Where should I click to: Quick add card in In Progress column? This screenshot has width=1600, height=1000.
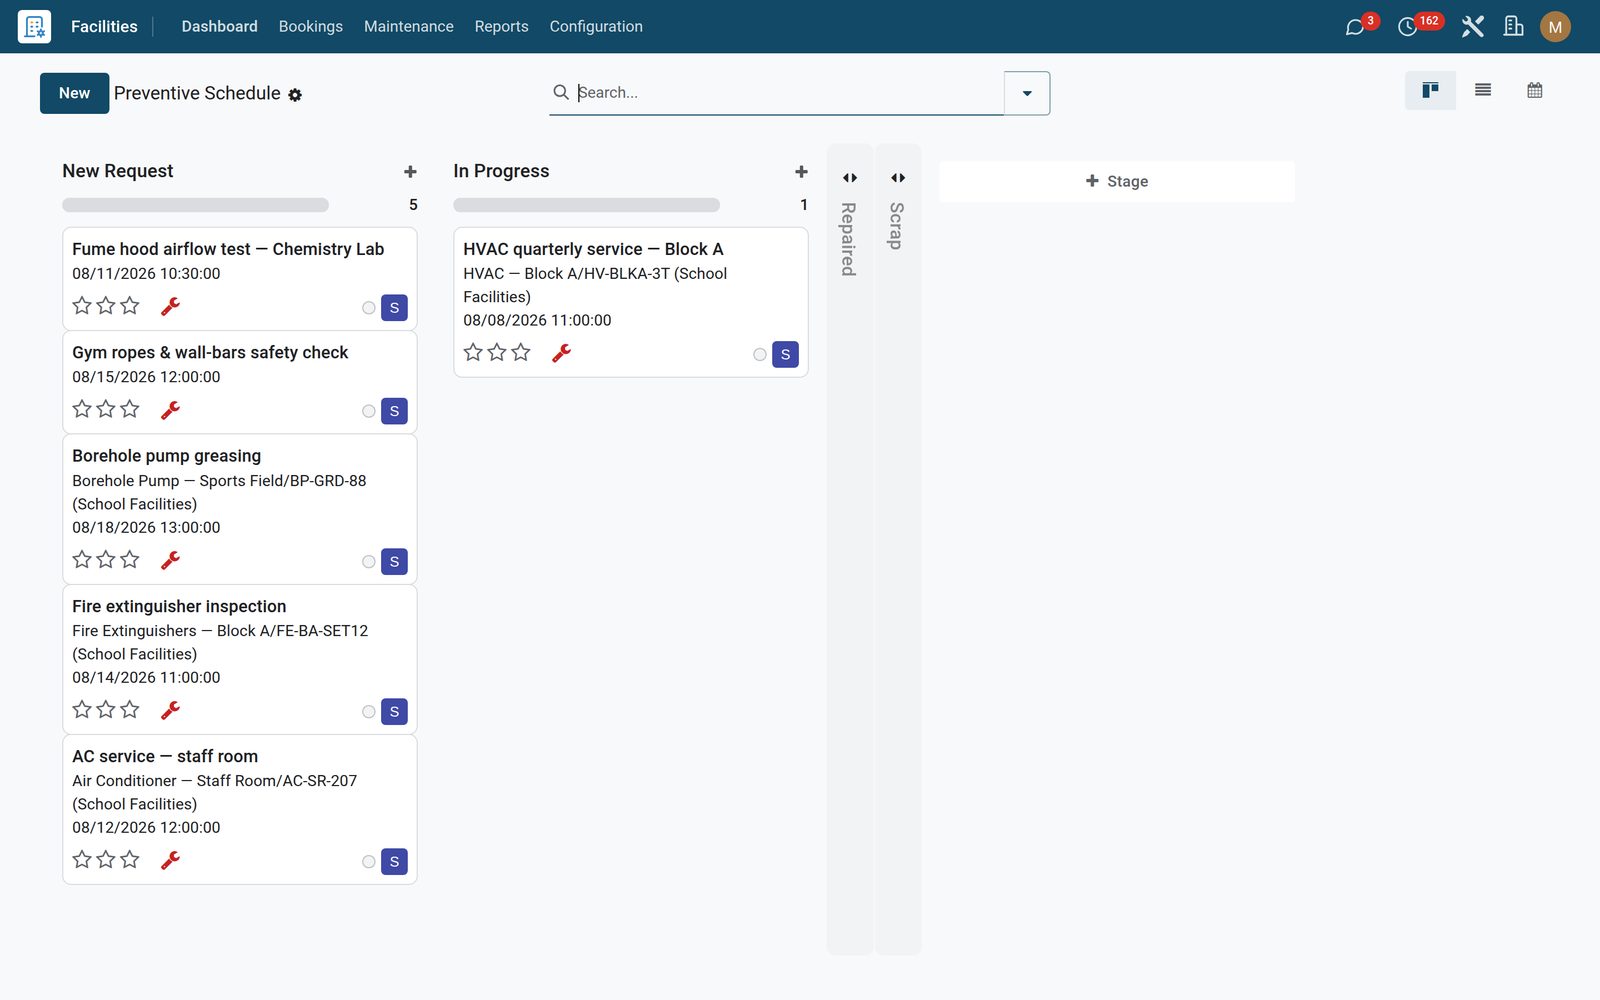tap(801, 172)
